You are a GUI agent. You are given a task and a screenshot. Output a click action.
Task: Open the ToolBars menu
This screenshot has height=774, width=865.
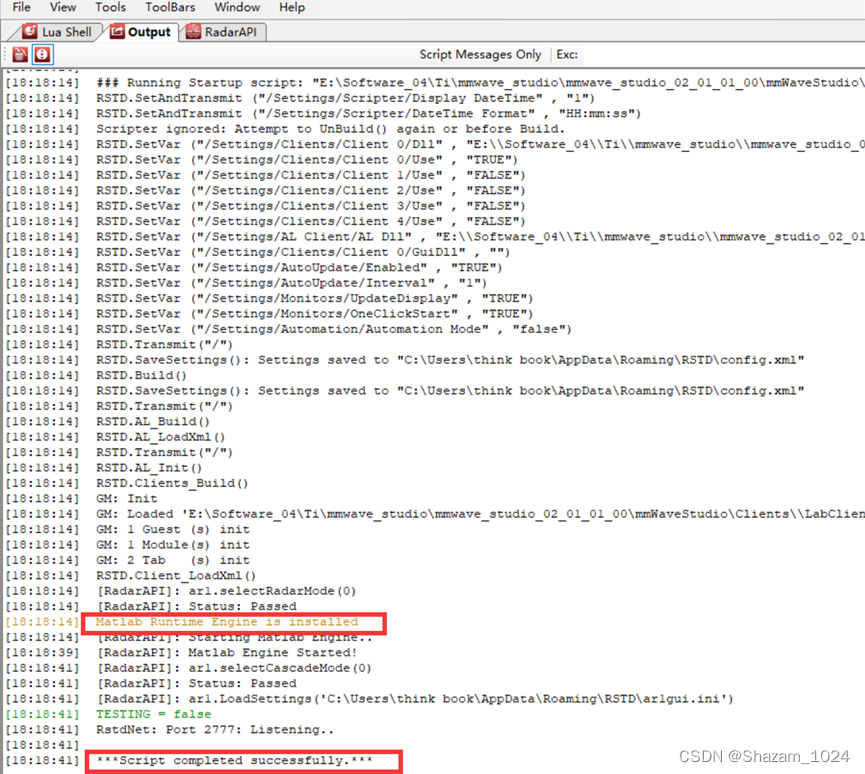(x=170, y=7)
